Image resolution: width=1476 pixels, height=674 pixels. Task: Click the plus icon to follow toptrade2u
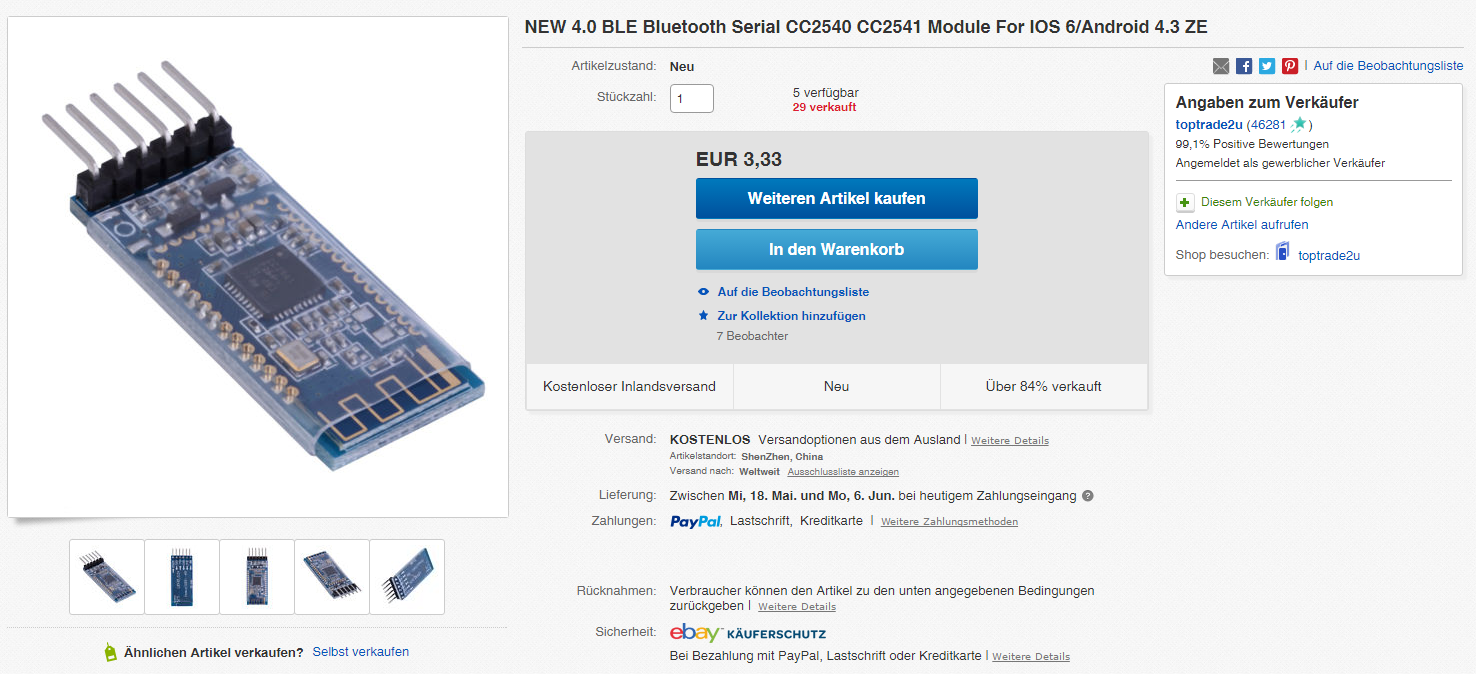pos(1184,202)
